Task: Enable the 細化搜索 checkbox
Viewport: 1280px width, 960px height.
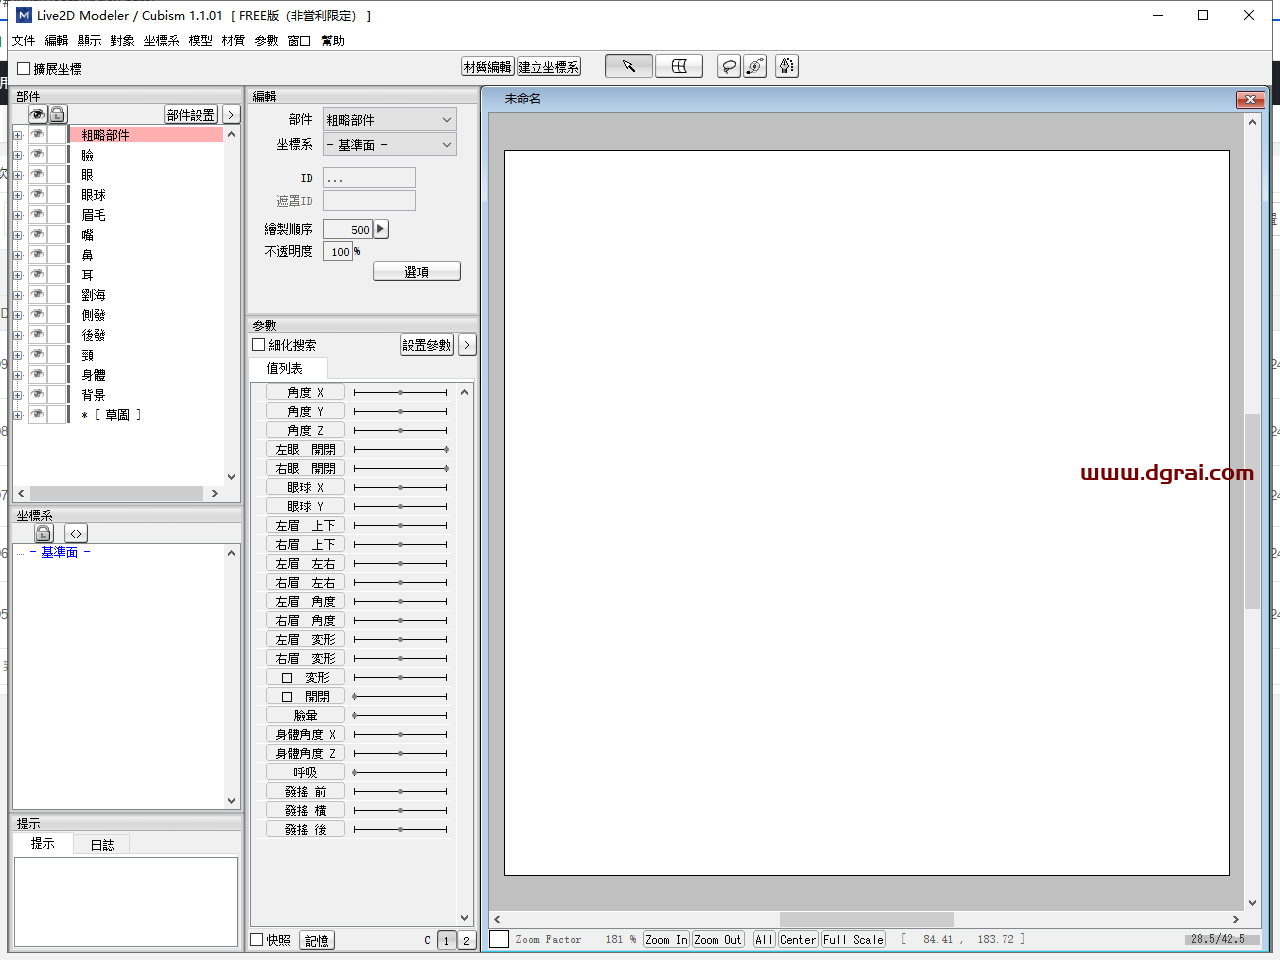Action: click(259, 345)
